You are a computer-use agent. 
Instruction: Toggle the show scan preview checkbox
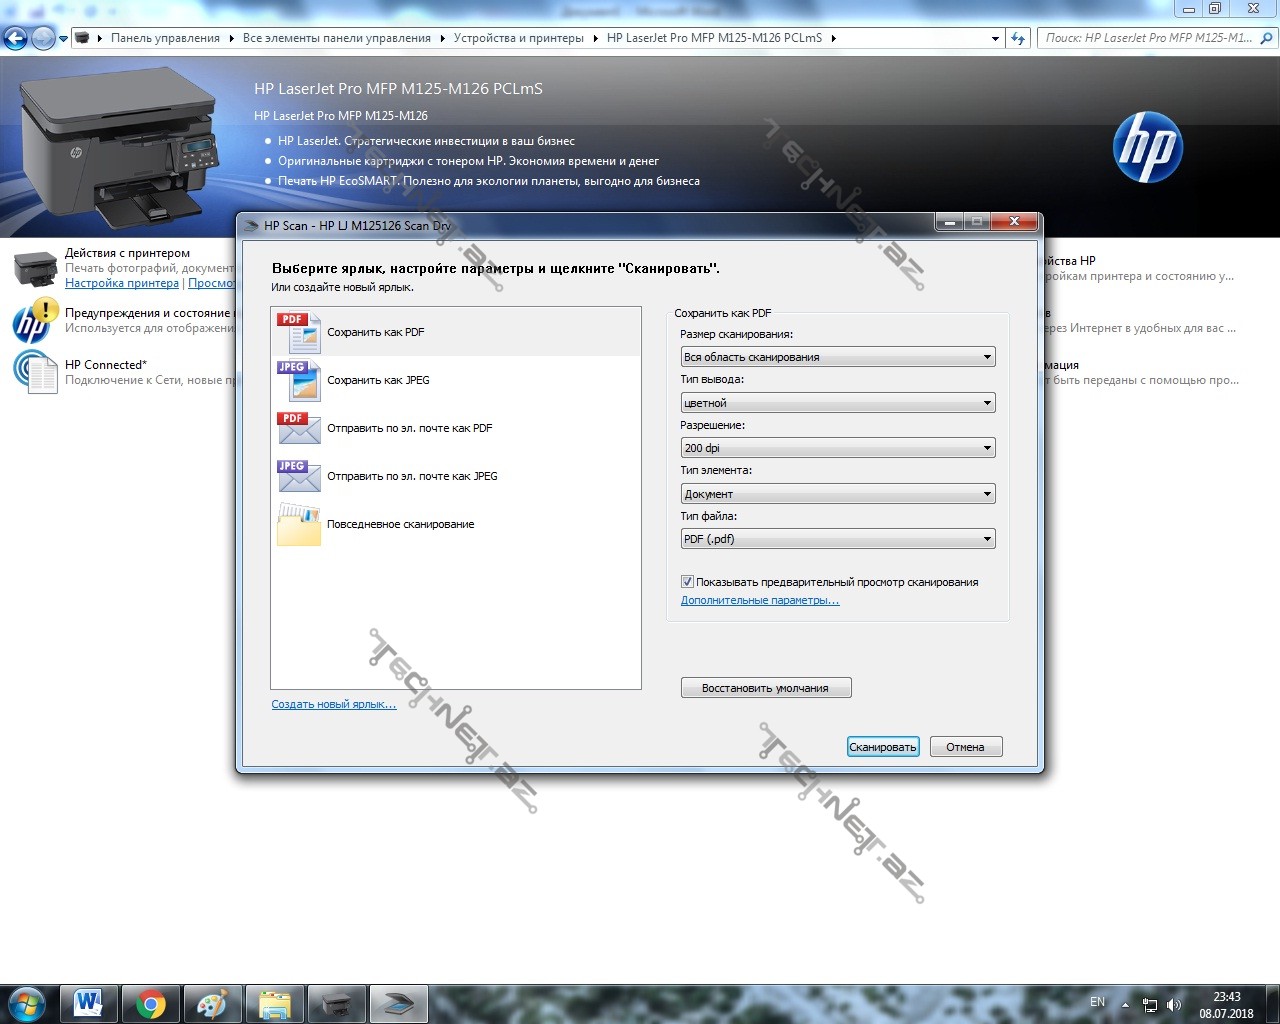[687, 582]
